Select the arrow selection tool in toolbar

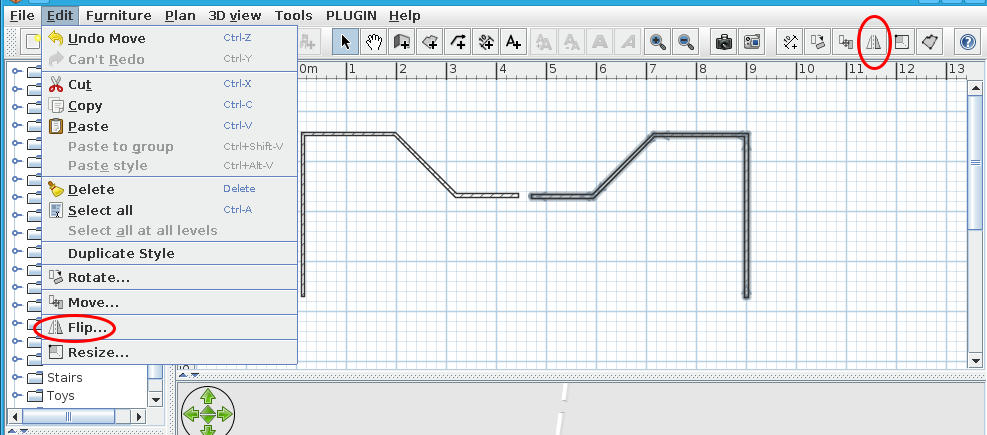[345, 42]
